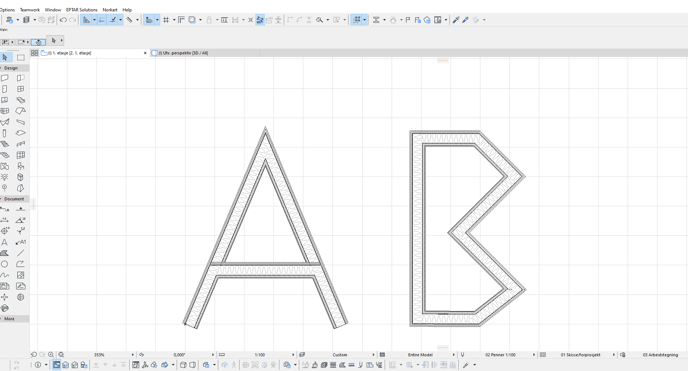Open the Custom layer combination dropdown
The width and height of the screenshot is (688, 371).
coord(373,354)
